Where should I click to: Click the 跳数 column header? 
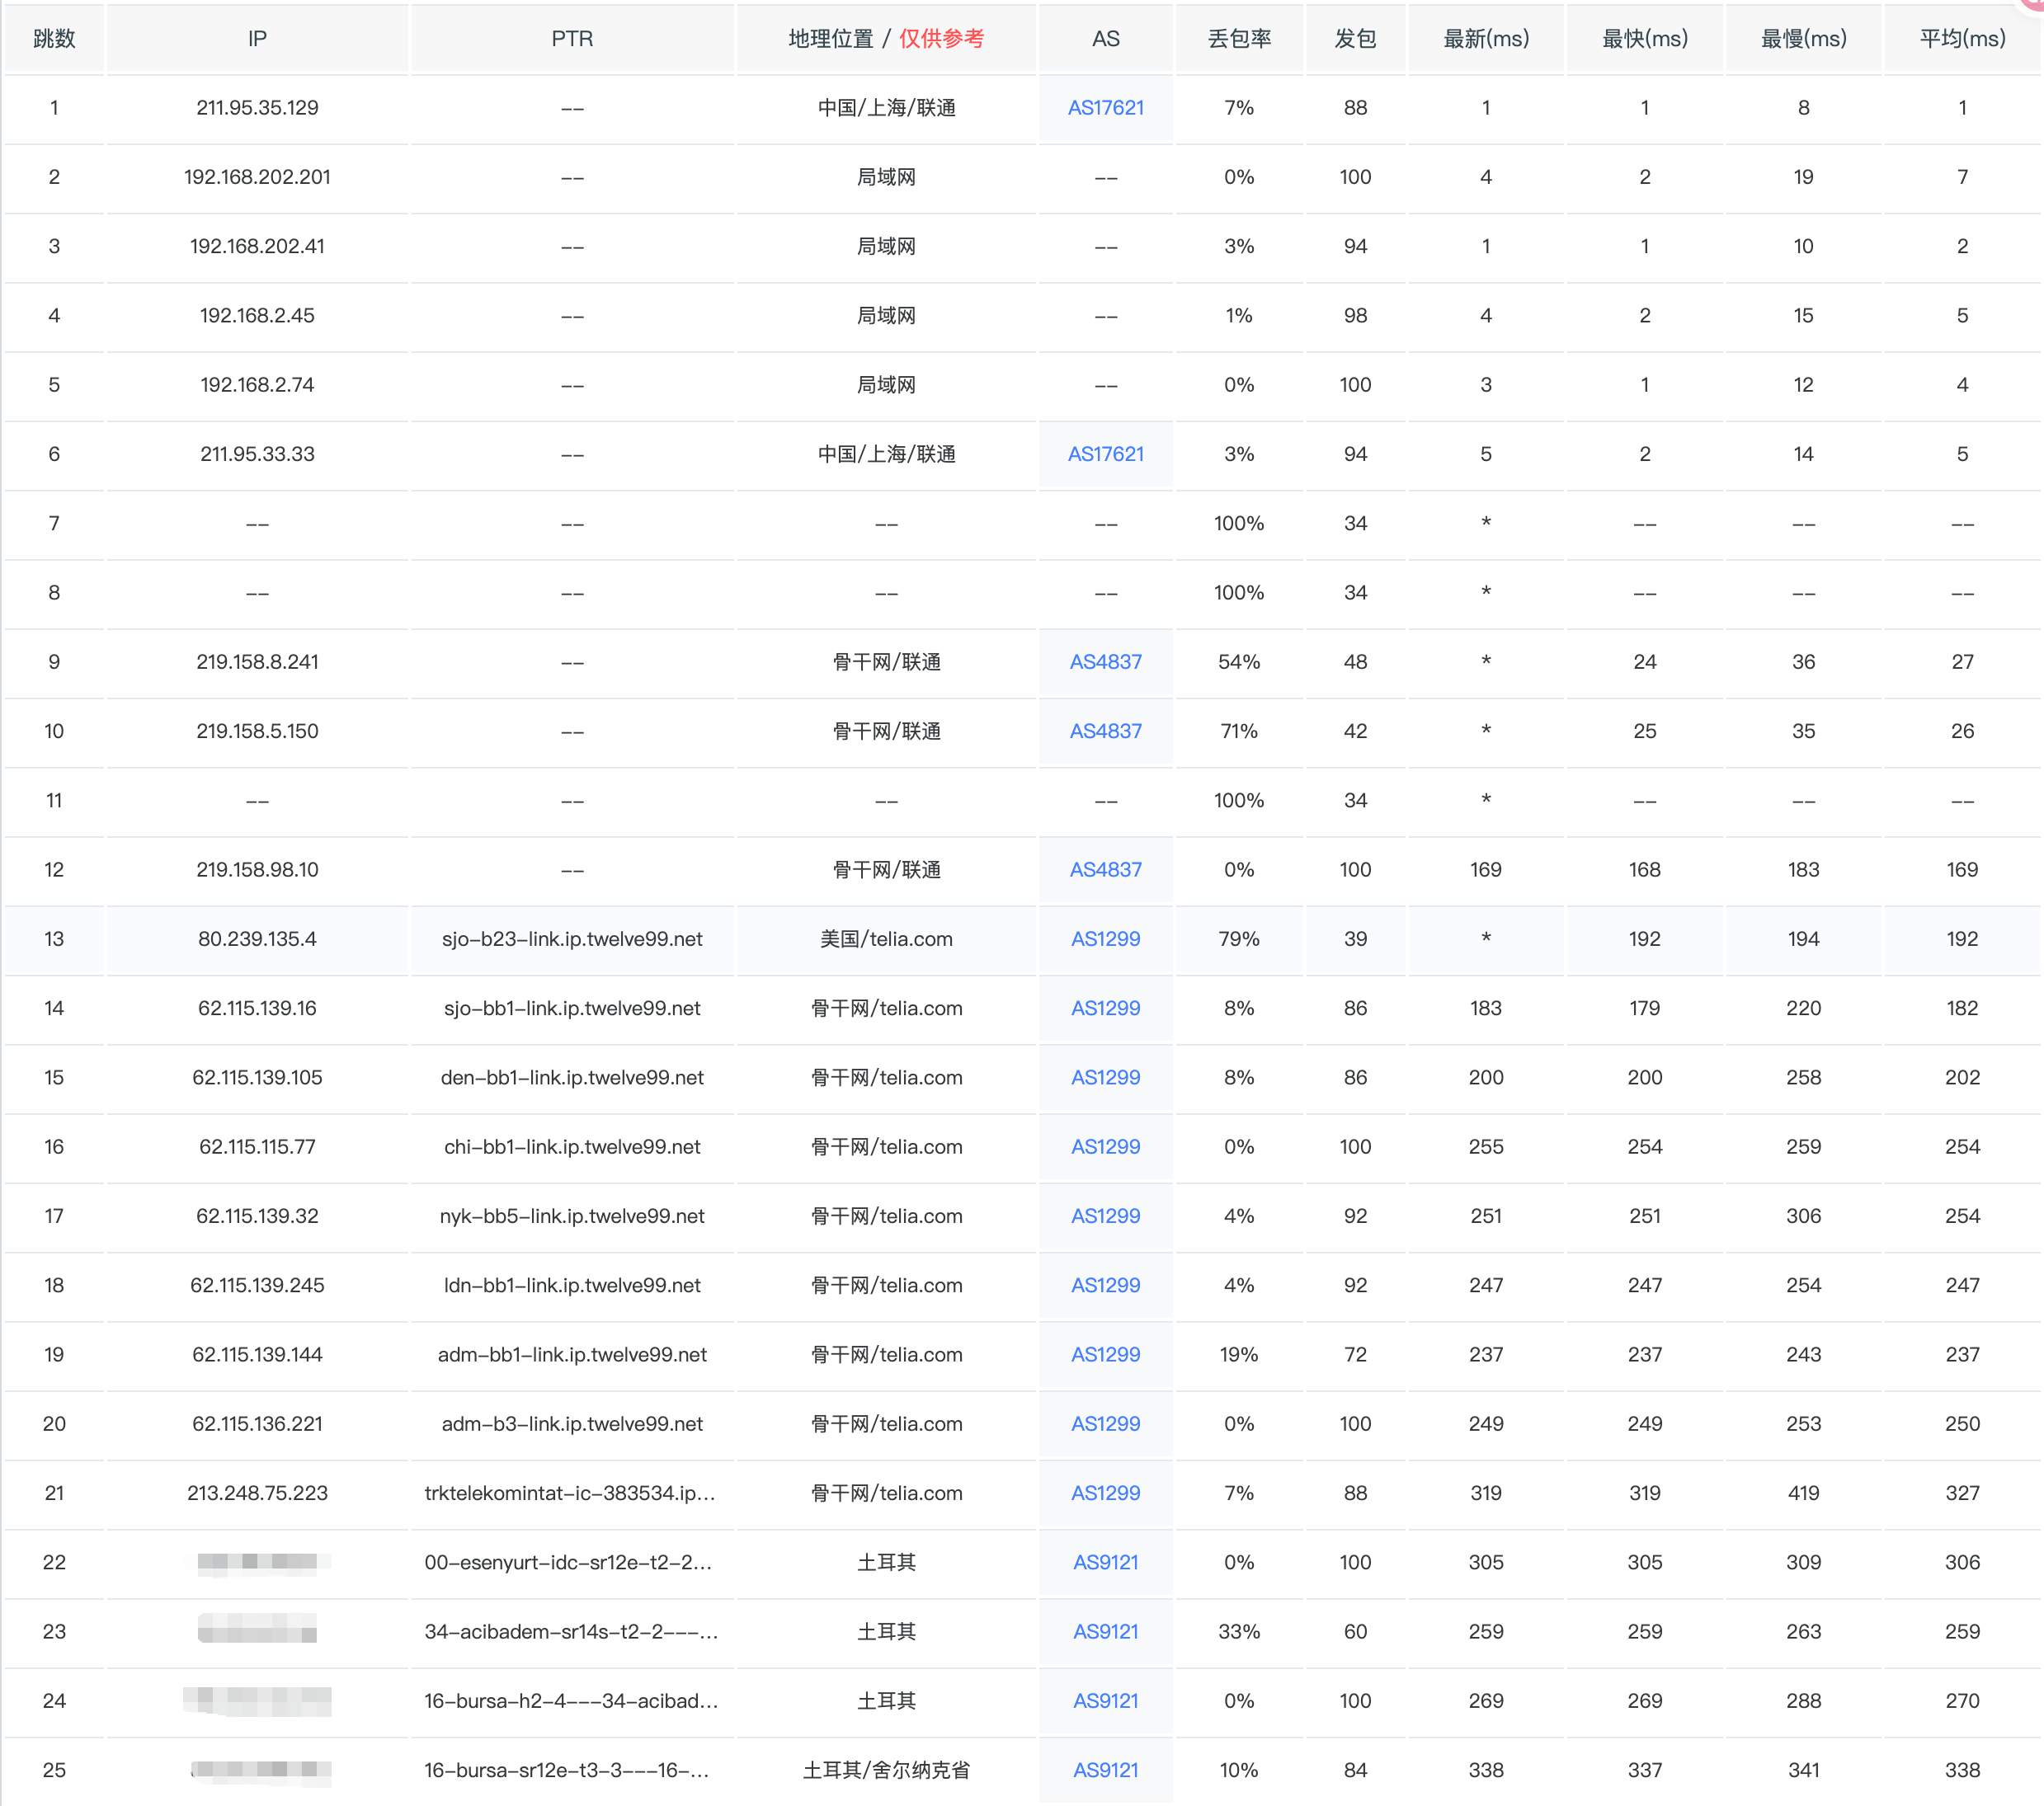[54, 39]
